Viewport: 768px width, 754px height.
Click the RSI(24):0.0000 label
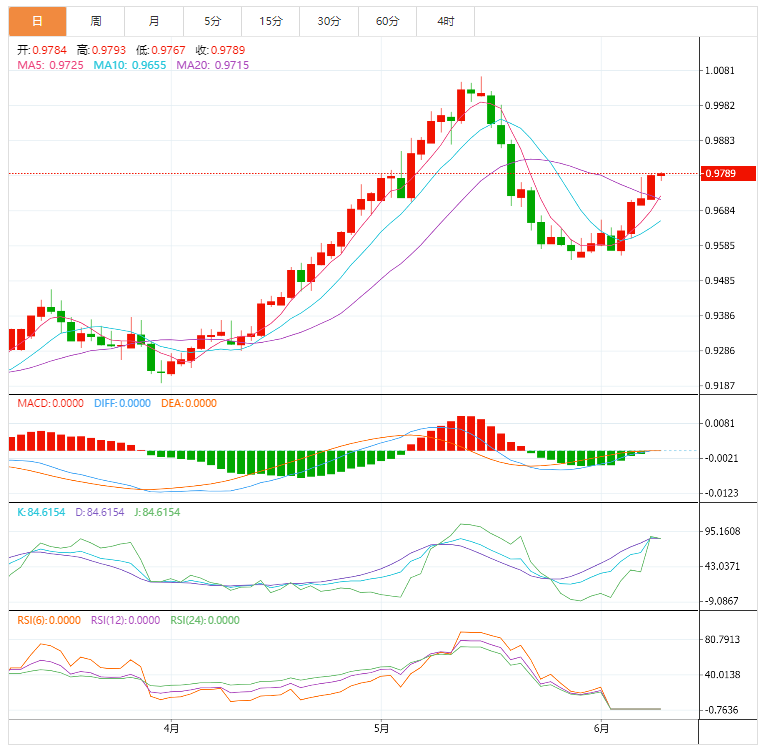pyautogui.click(x=205, y=620)
